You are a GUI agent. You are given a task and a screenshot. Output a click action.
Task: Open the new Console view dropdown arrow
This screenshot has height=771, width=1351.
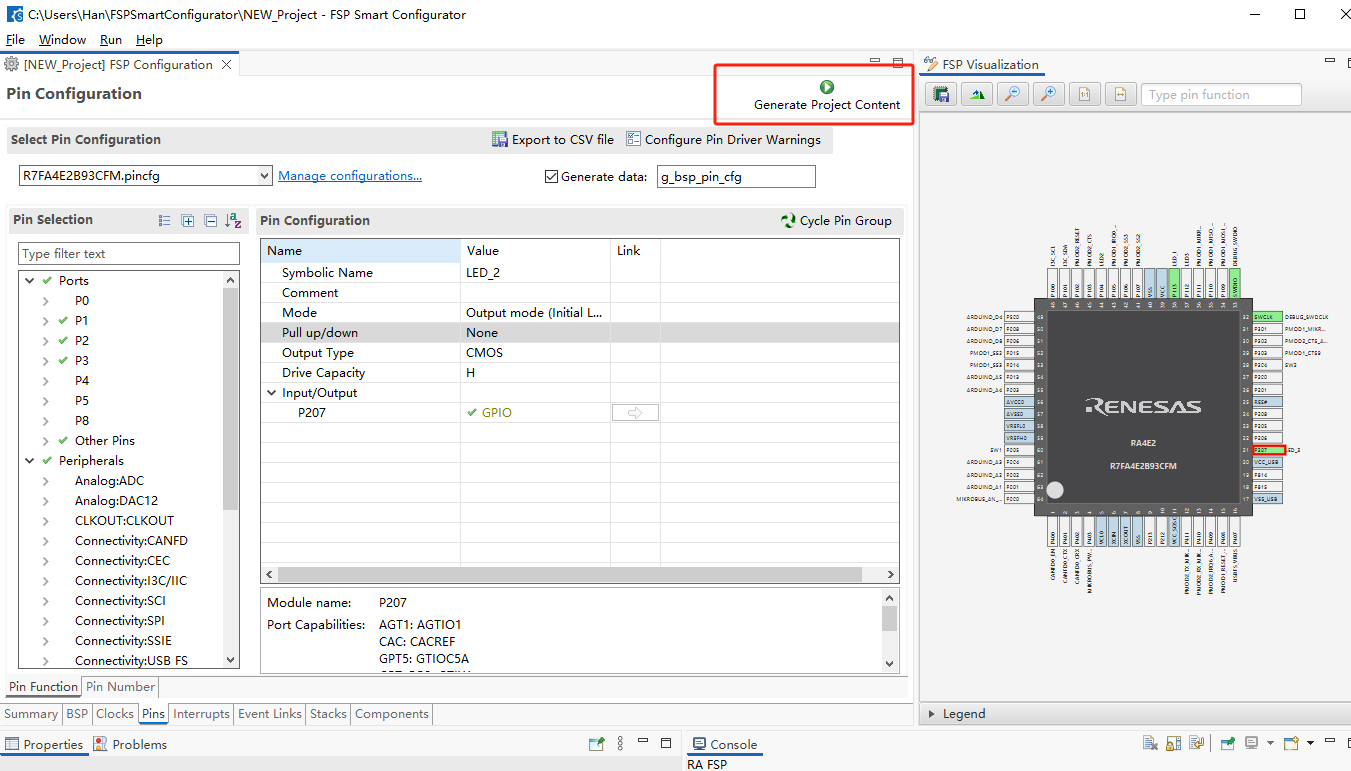pos(1311,744)
